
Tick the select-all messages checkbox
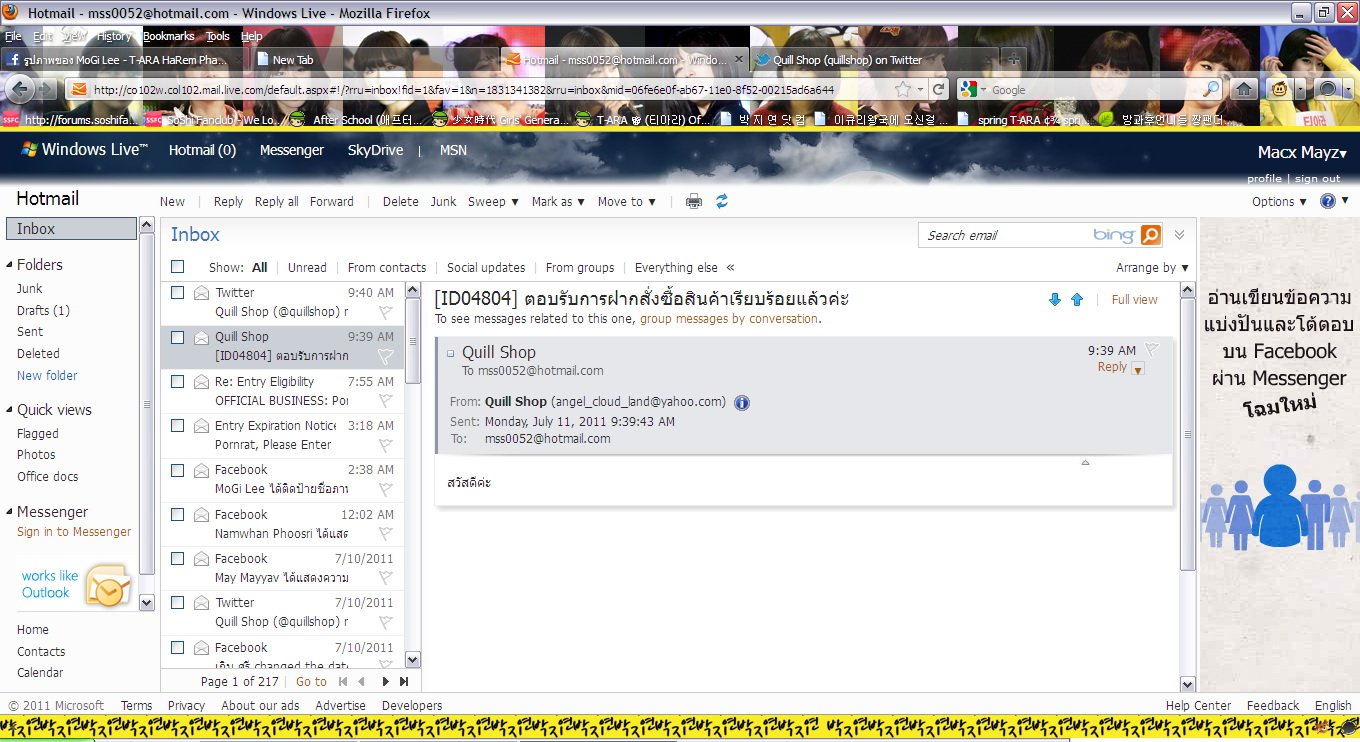point(178,267)
